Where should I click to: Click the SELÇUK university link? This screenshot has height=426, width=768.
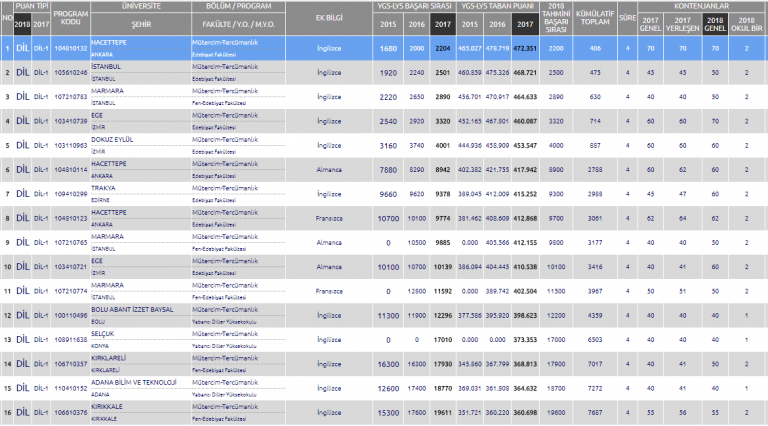(104, 334)
